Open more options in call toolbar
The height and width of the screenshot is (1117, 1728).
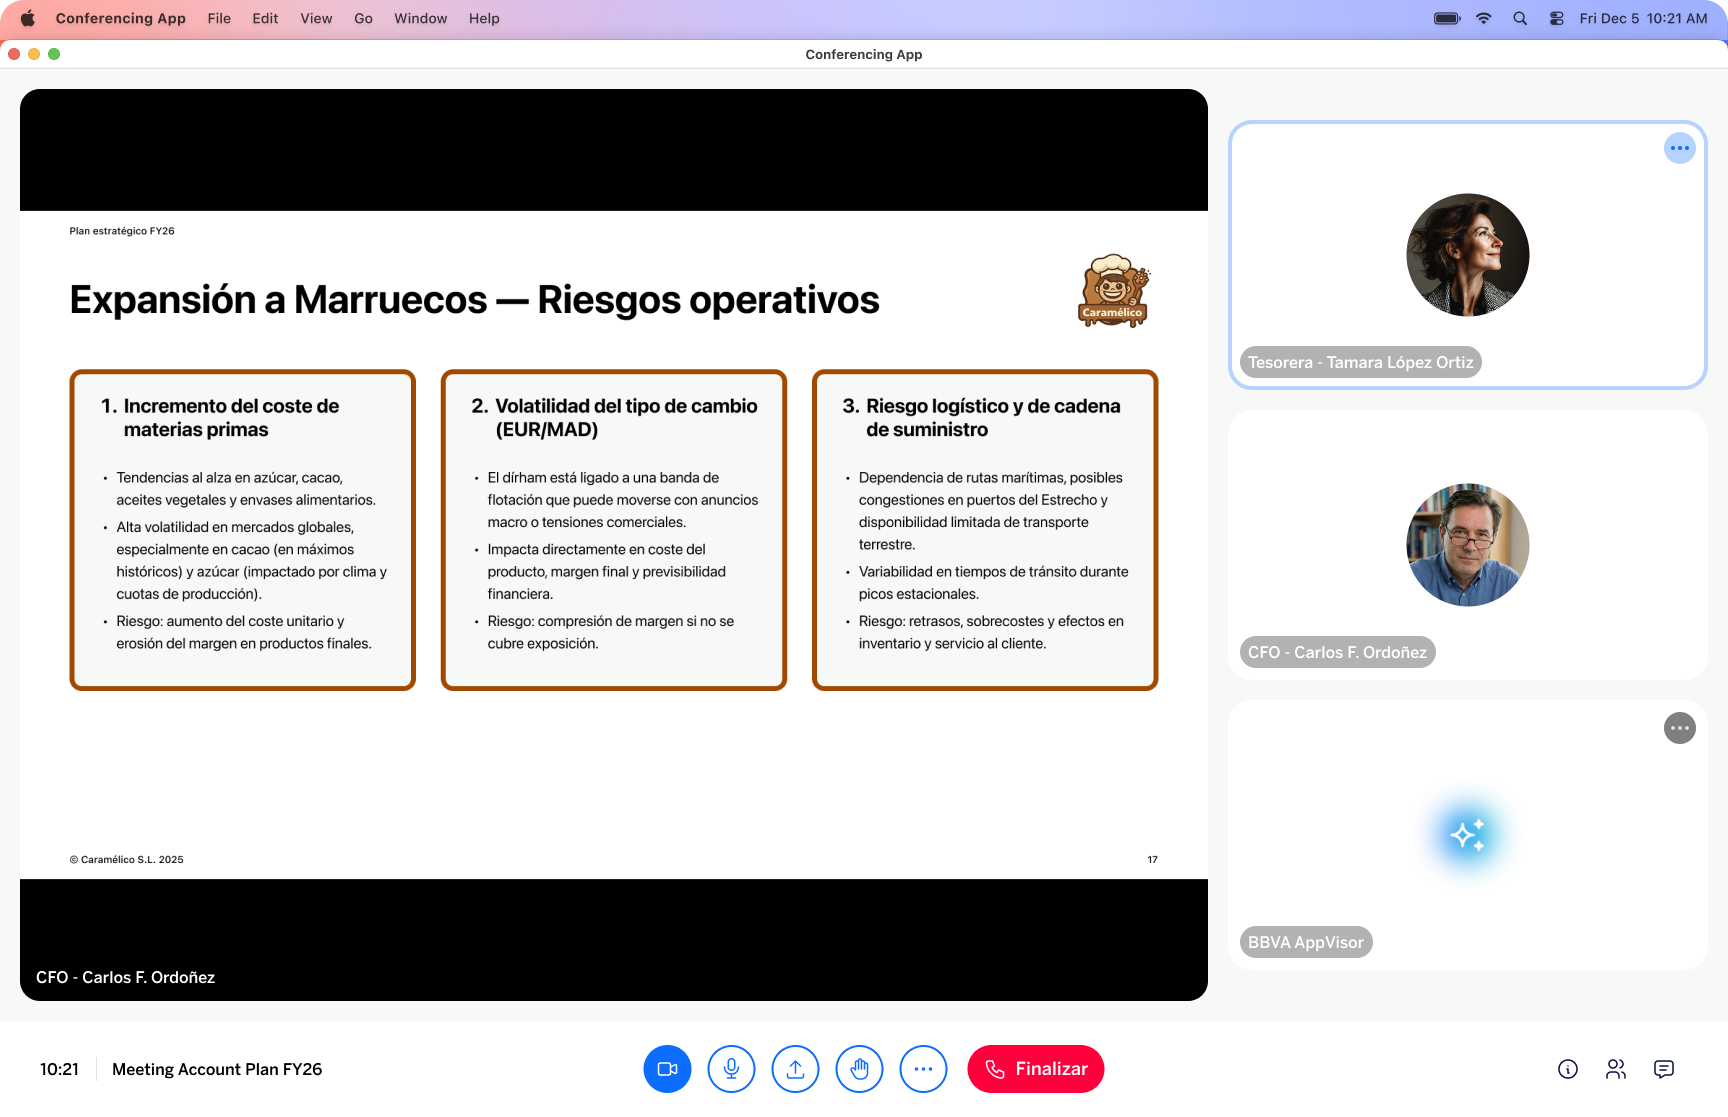tap(923, 1069)
